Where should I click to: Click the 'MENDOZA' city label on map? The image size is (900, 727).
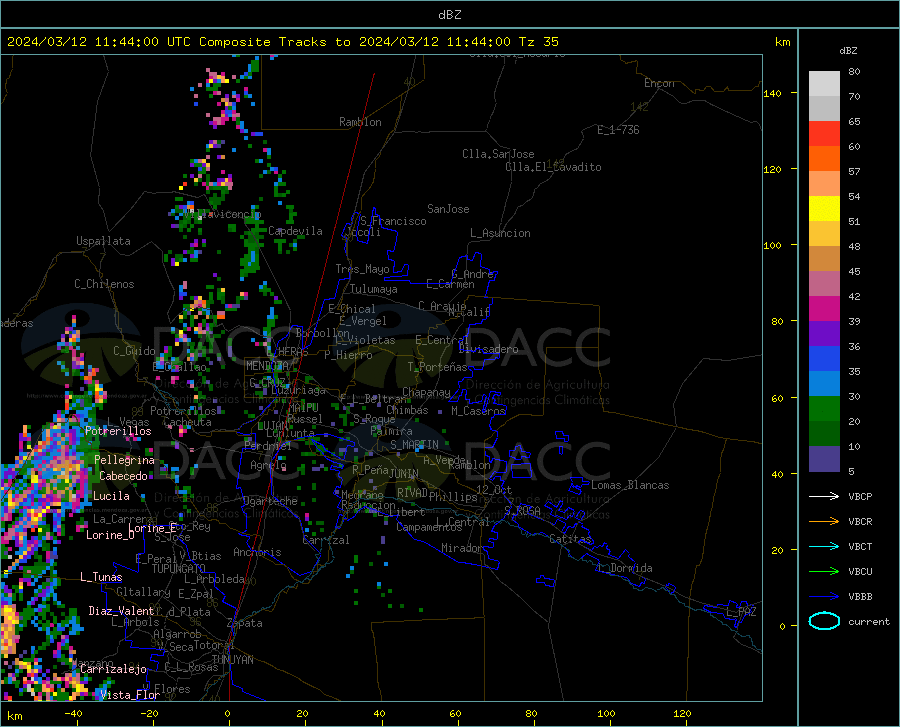click(x=267, y=366)
